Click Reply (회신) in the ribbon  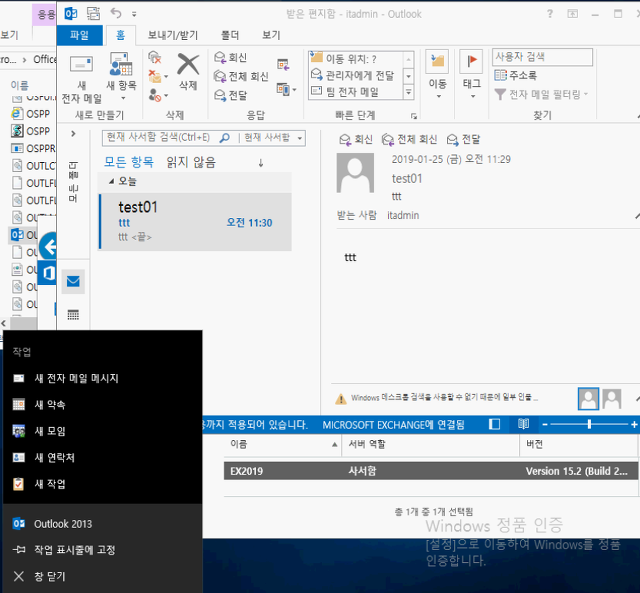click(231, 58)
